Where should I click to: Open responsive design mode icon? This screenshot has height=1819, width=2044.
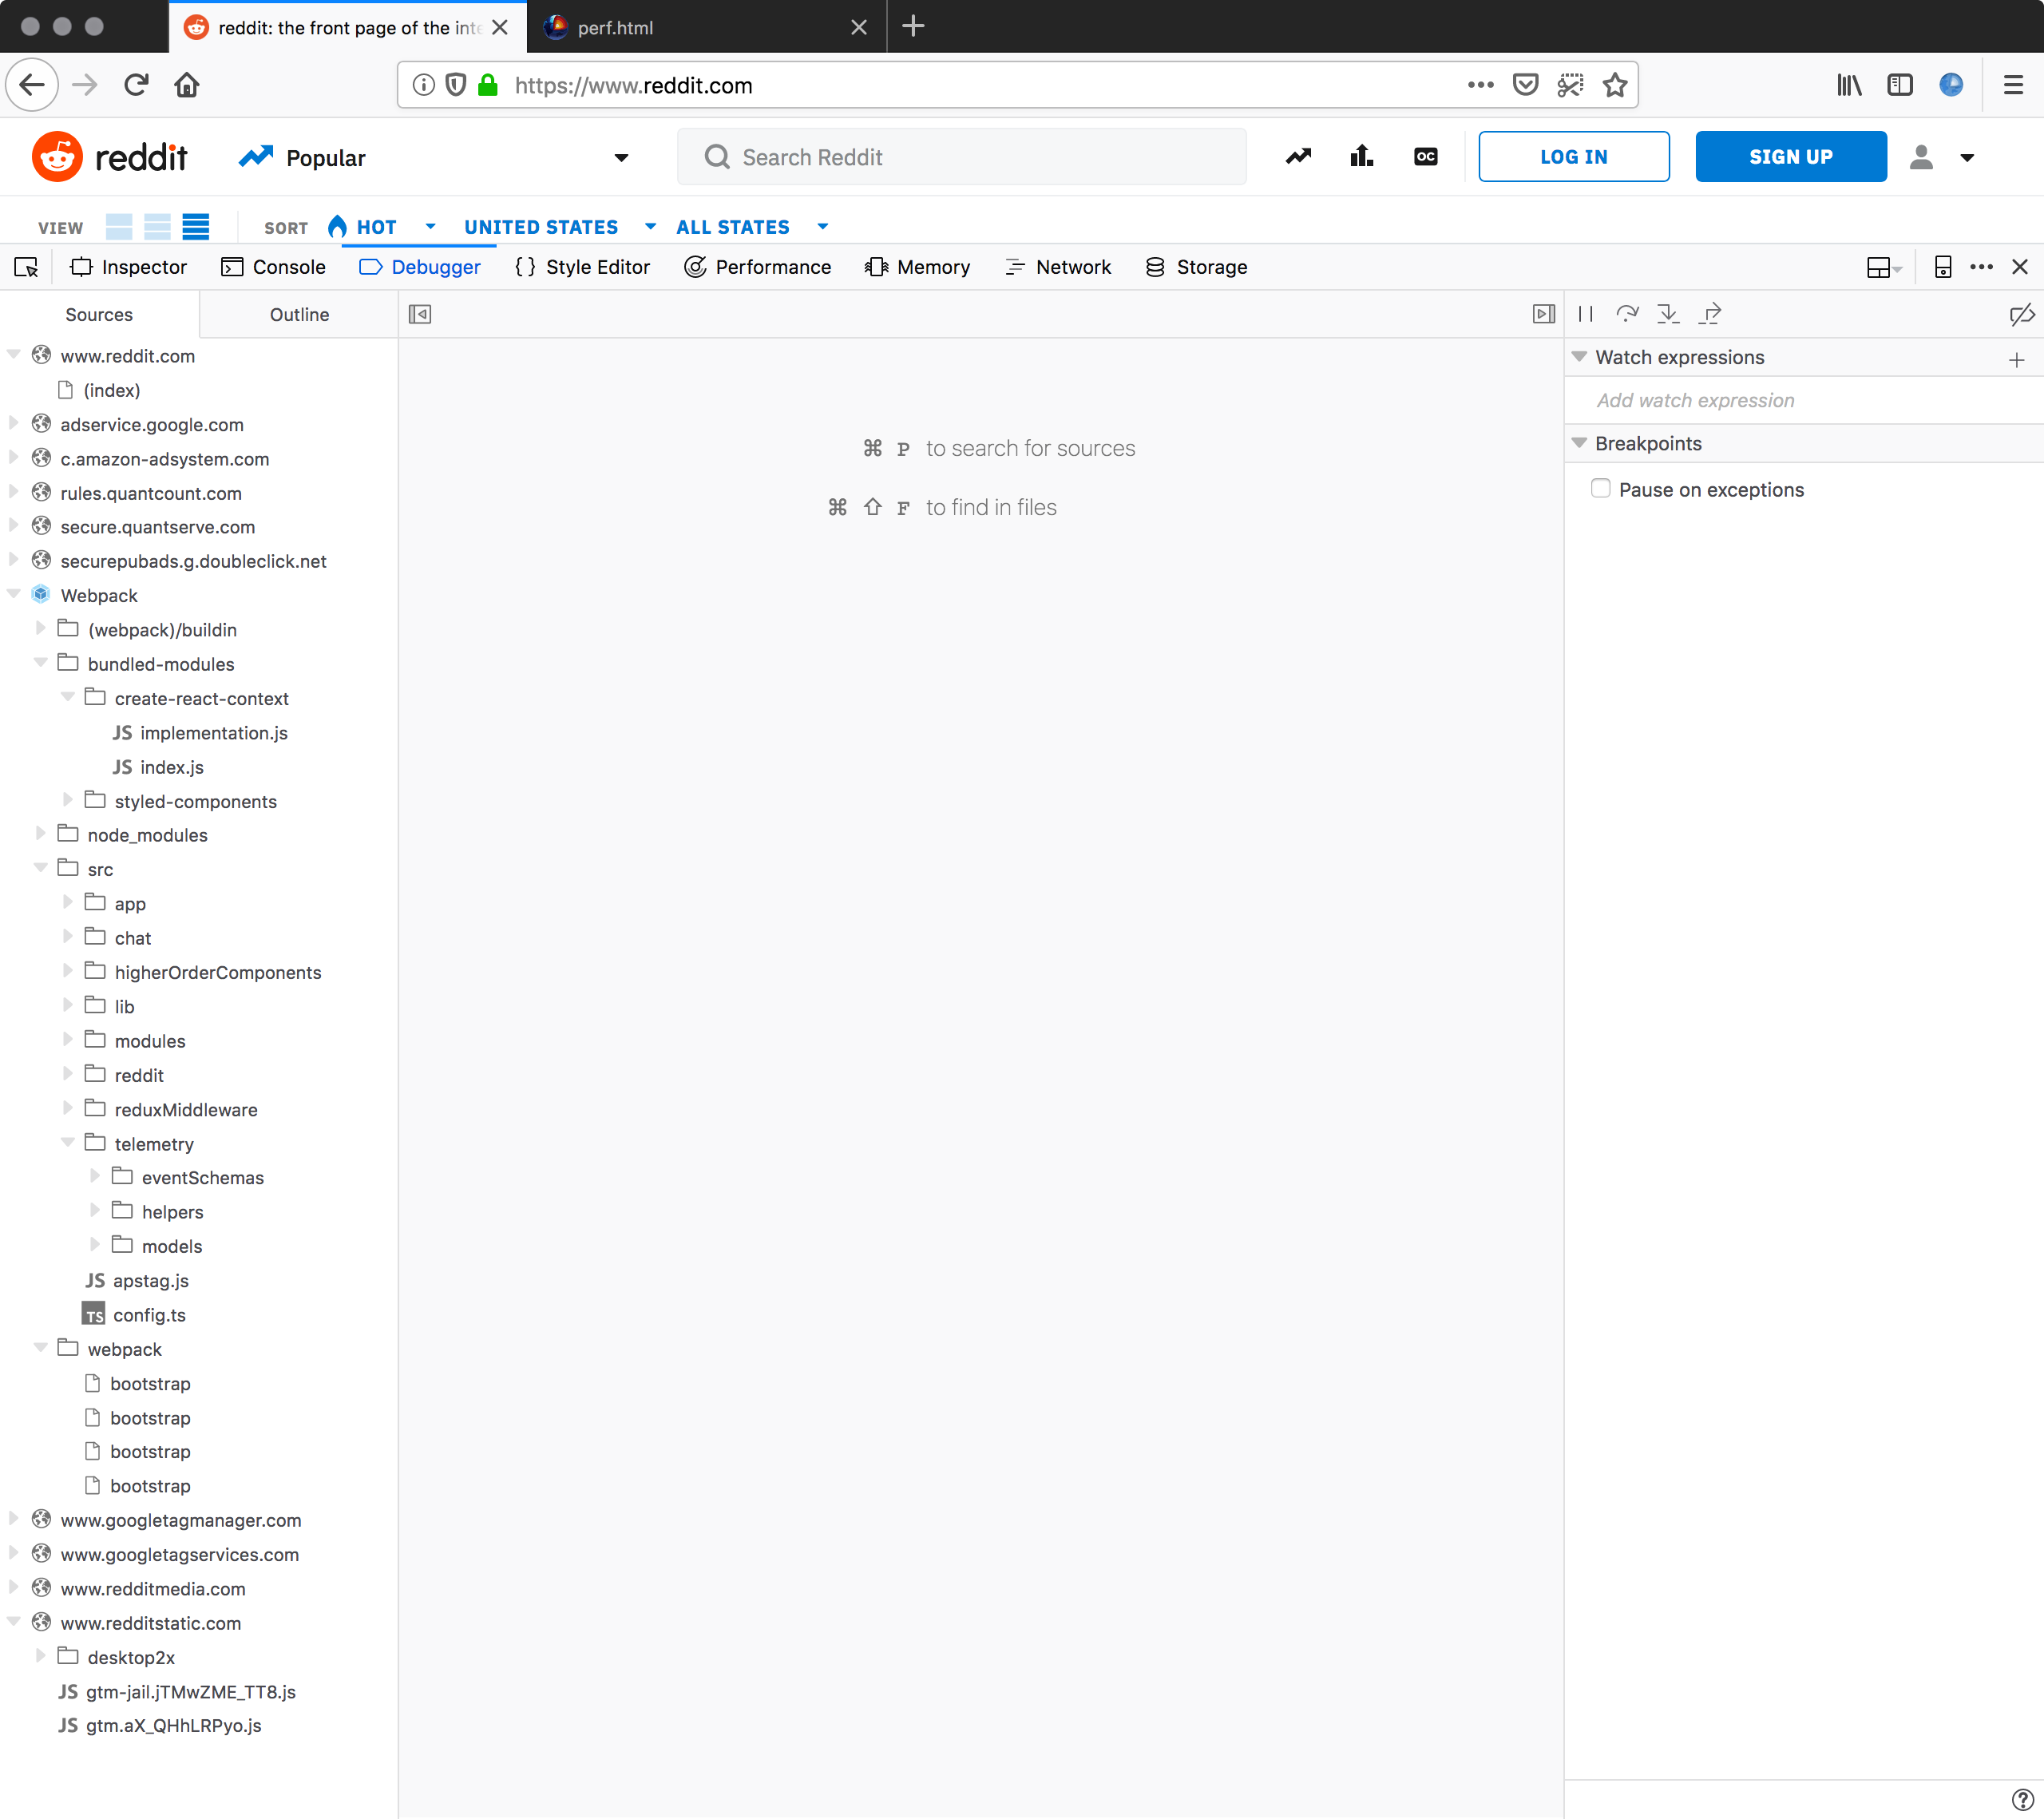coord(1942,267)
